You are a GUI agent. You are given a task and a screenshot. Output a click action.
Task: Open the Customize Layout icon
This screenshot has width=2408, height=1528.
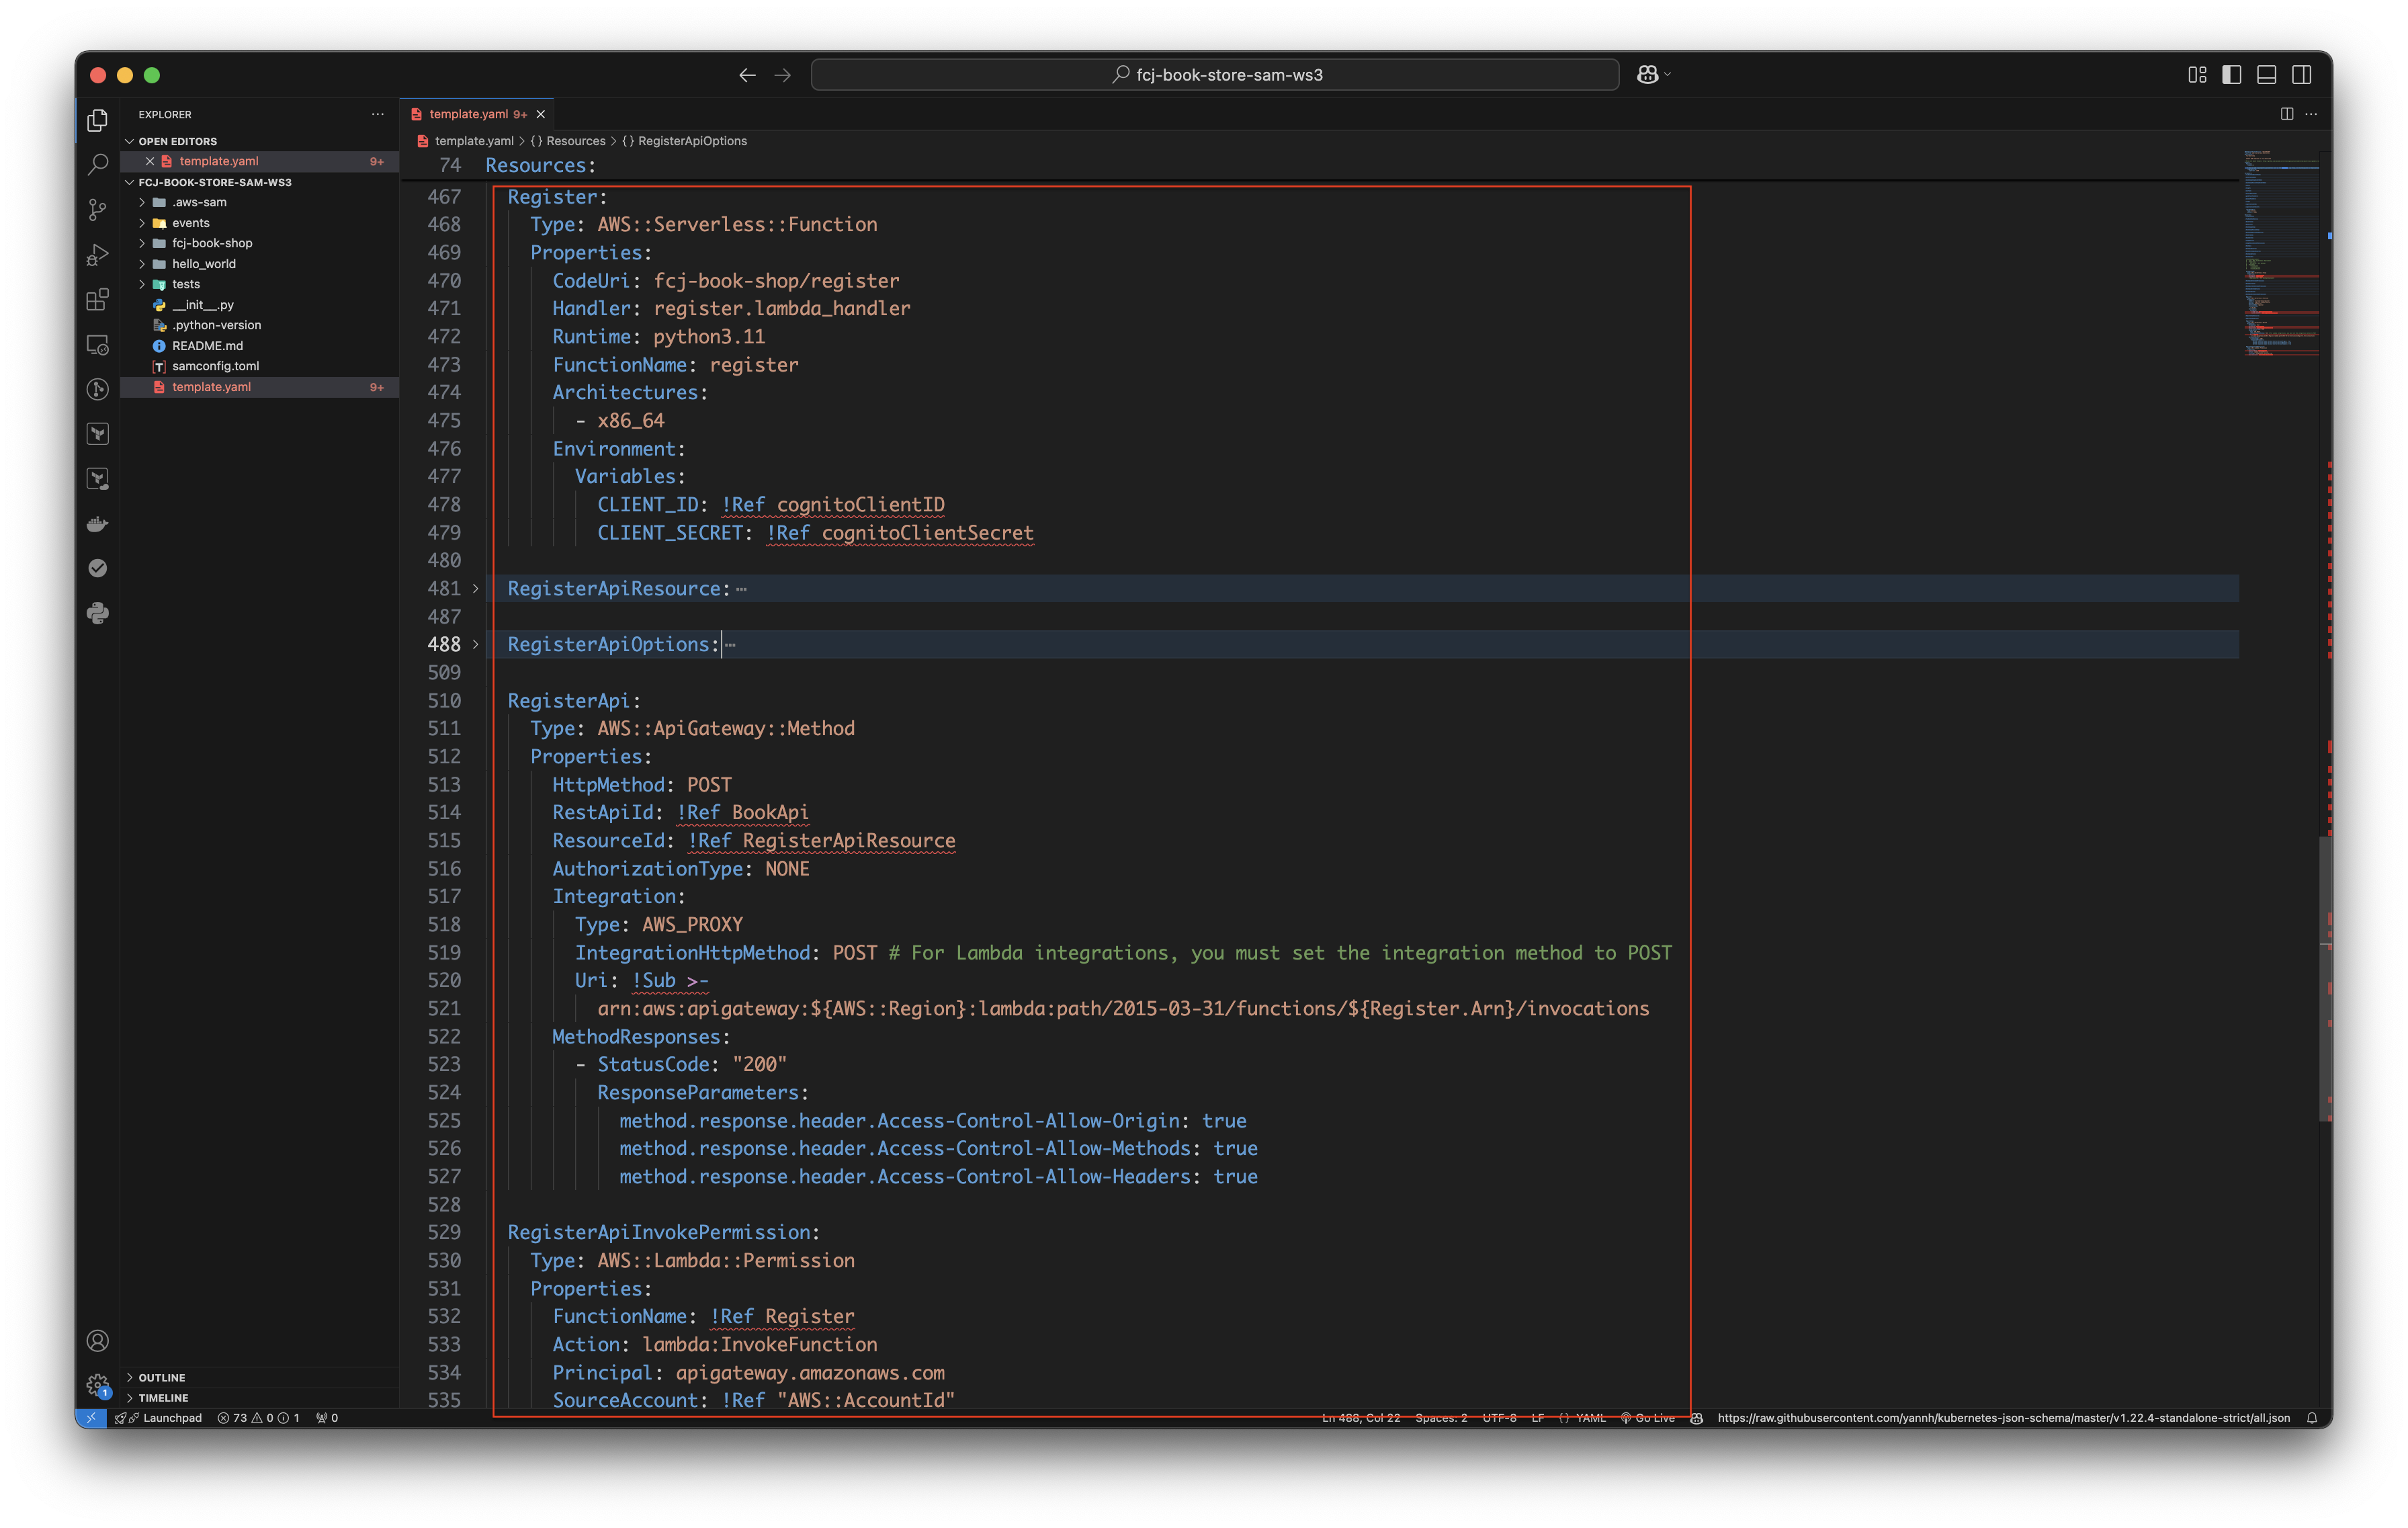click(2197, 75)
